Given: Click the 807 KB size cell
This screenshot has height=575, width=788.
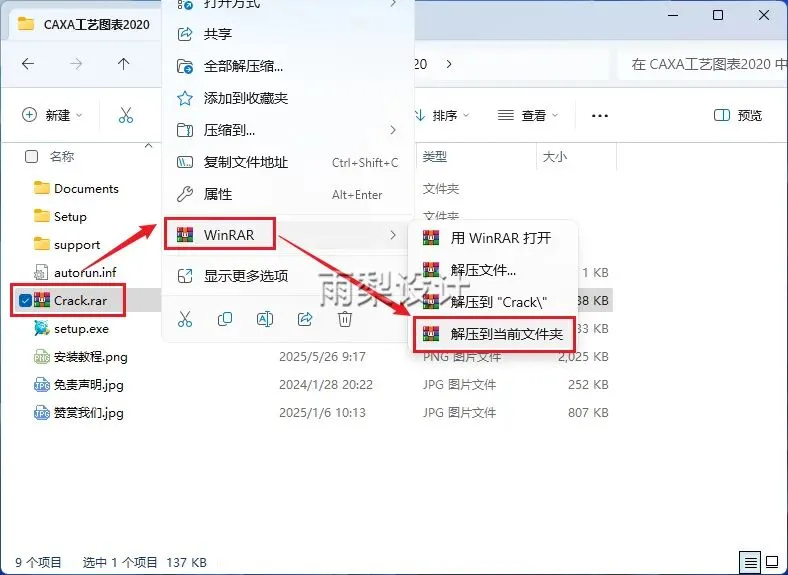Looking at the screenshot, I should coord(588,413).
